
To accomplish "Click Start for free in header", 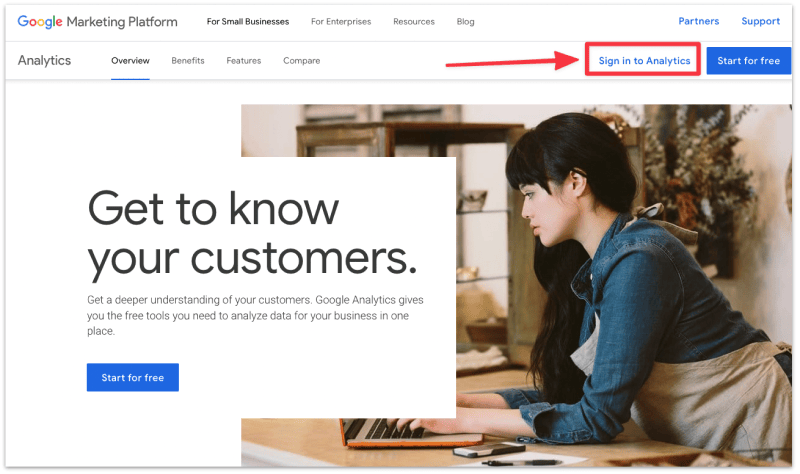I will click(748, 60).
